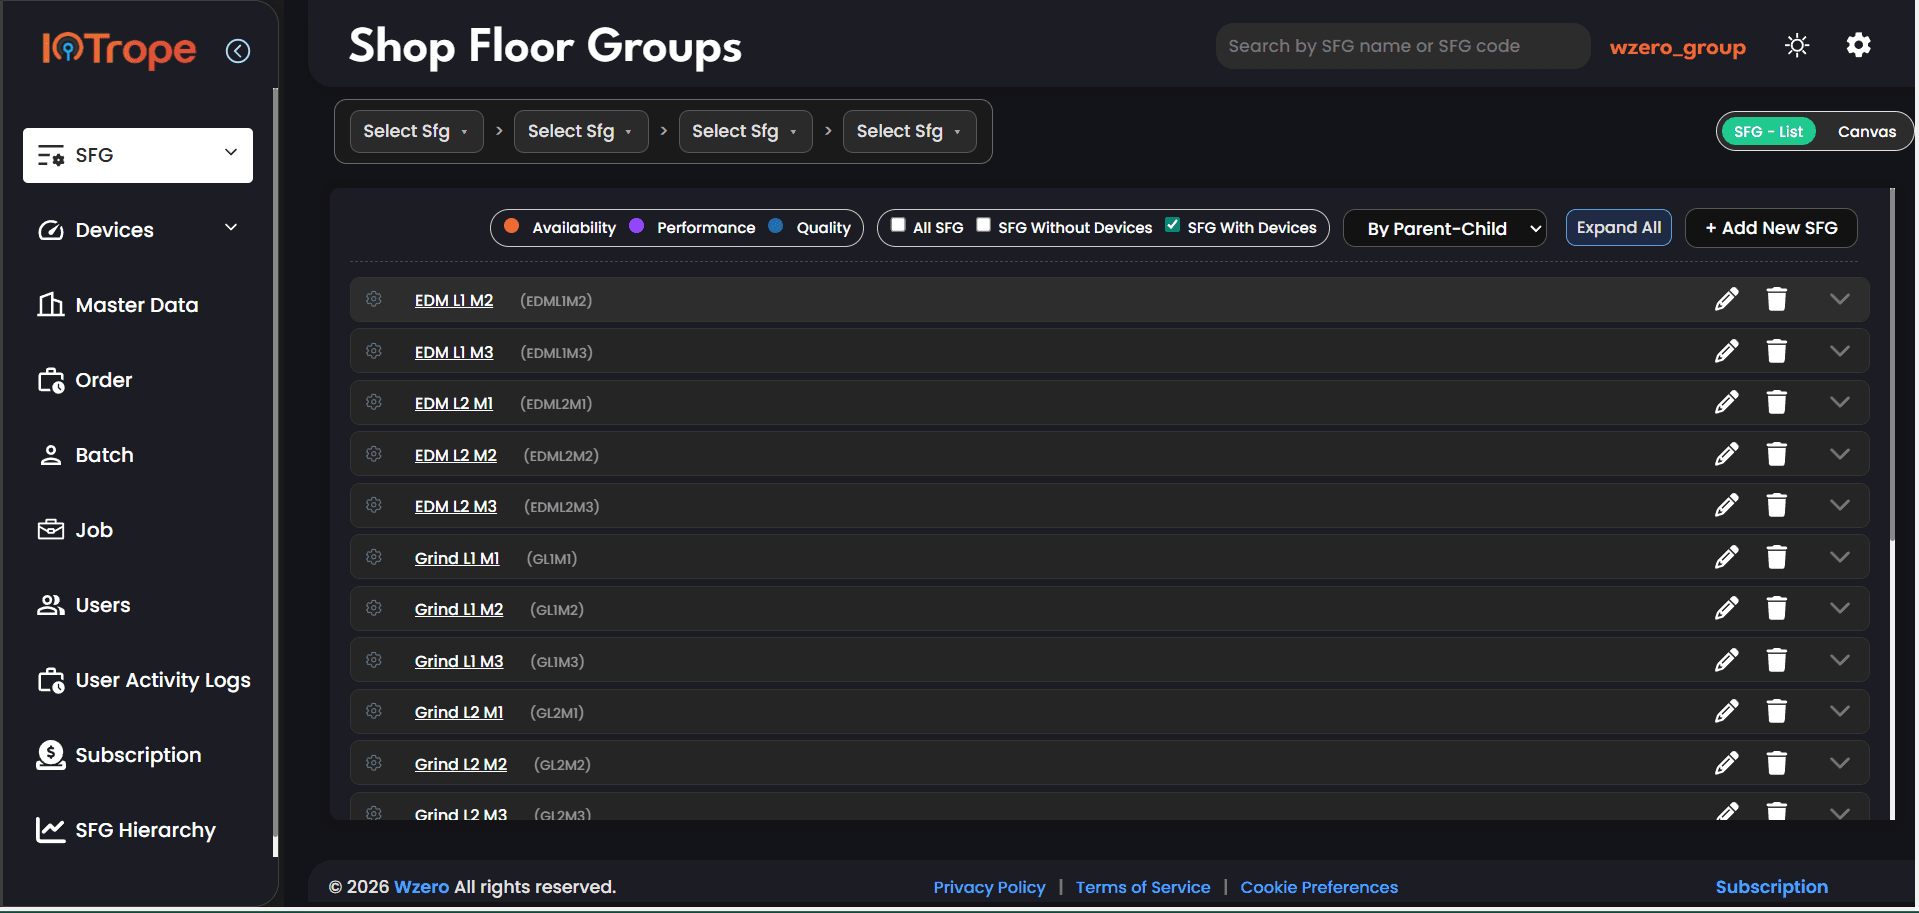Check the All SFG checkbox
The image size is (1919, 913).
tap(898, 225)
